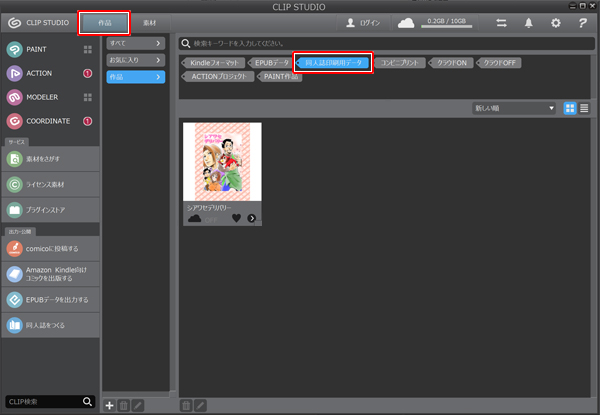Screen dimensions: 600x415
Task: Click the CLIP検索 magnifier icon
Action: pyautogui.click(x=88, y=402)
